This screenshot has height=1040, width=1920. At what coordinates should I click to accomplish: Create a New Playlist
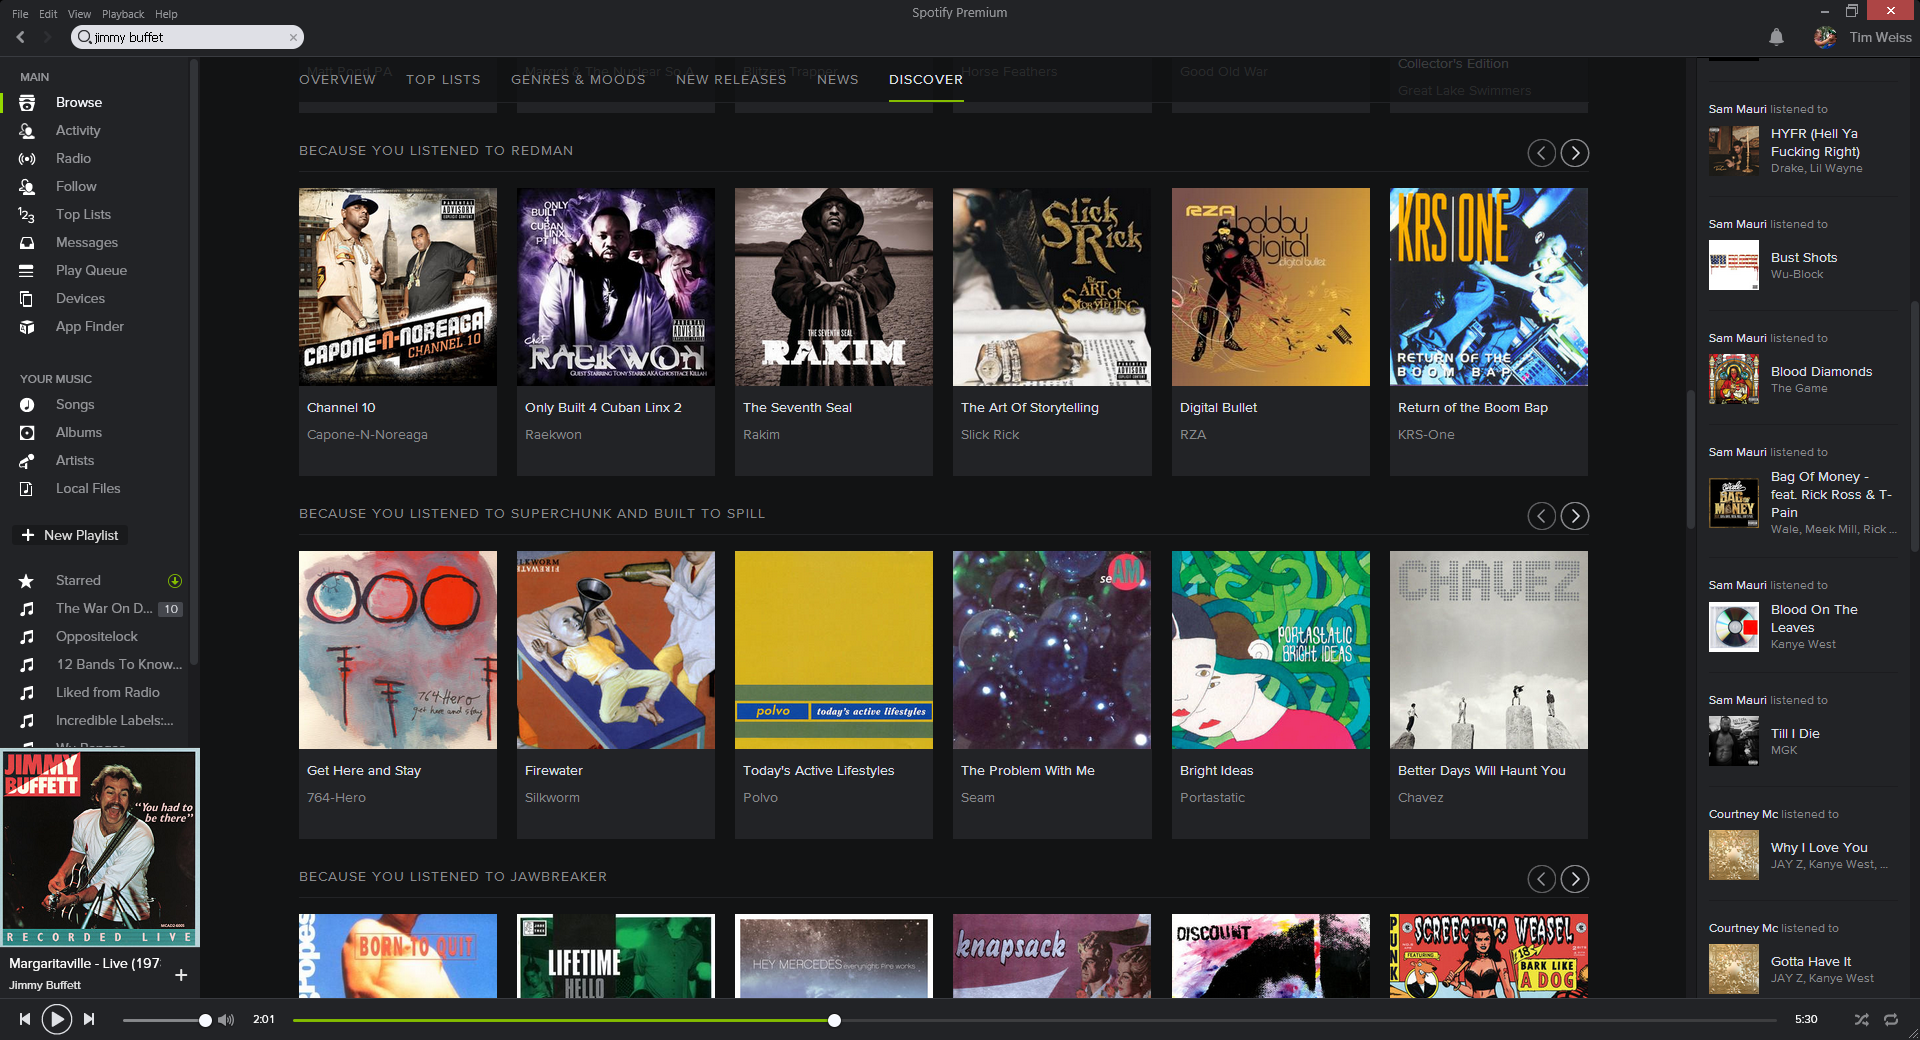[x=70, y=536]
